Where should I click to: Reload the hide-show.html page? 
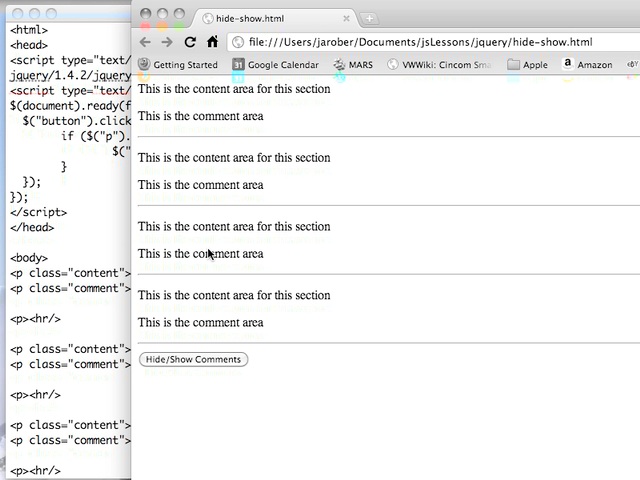190,42
